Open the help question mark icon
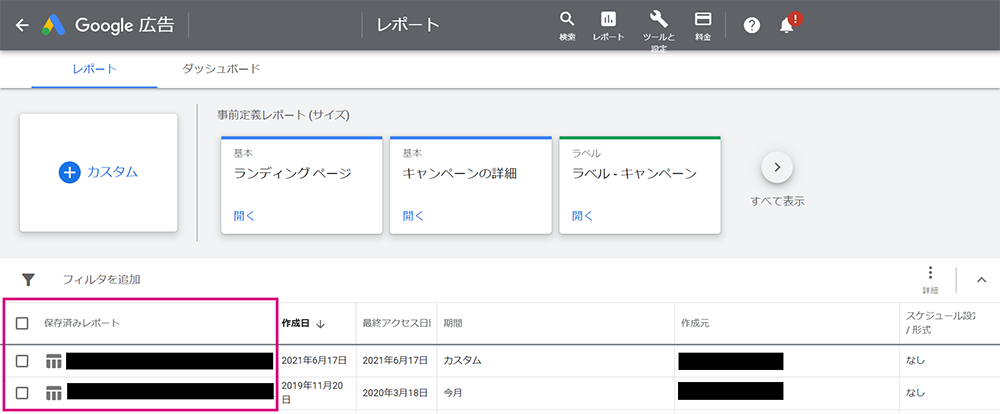The width and height of the screenshot is (1000, 414). pyautogui.click(x=752, y=26)
